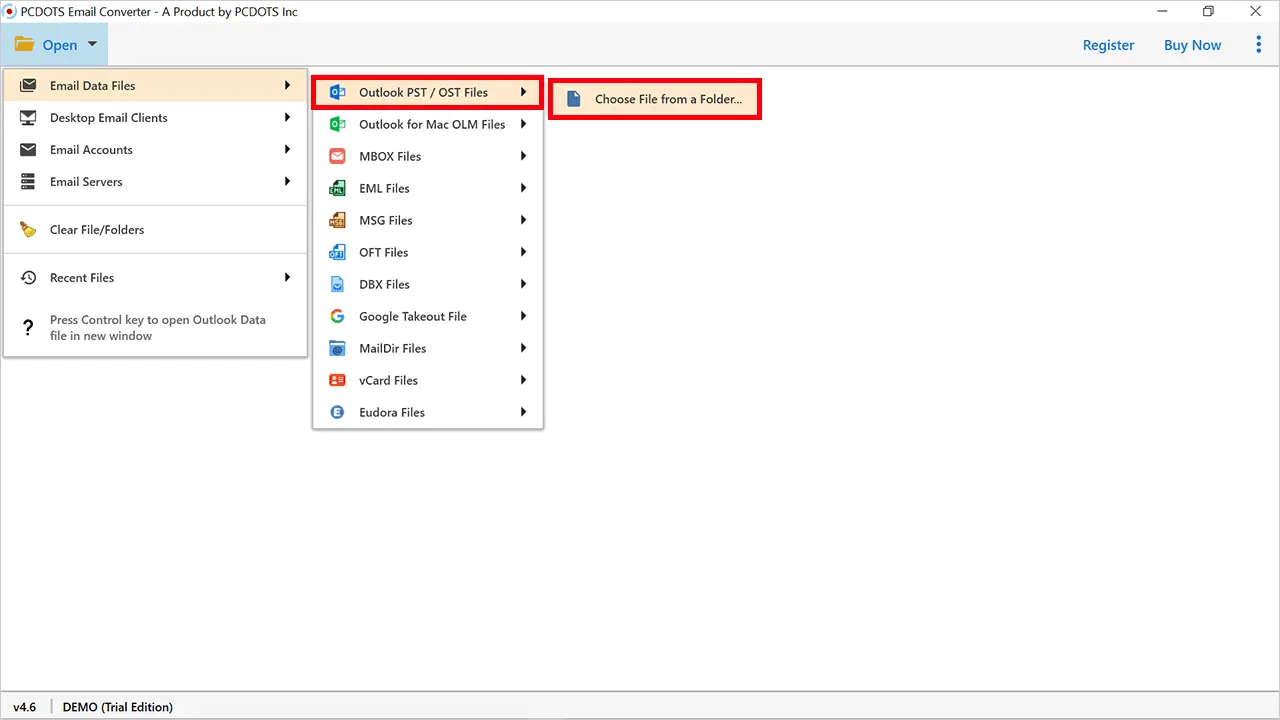The width and height of the screenshot is (1280, 720).
Task: Click the Email Data Files envelope icon
Action: click(29, 86)
